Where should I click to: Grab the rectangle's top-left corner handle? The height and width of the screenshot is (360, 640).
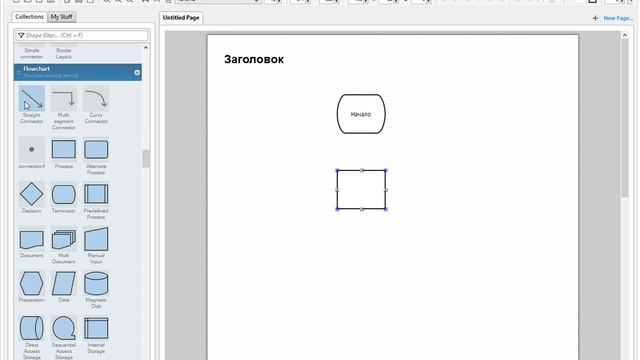click(x=337, y=170)
